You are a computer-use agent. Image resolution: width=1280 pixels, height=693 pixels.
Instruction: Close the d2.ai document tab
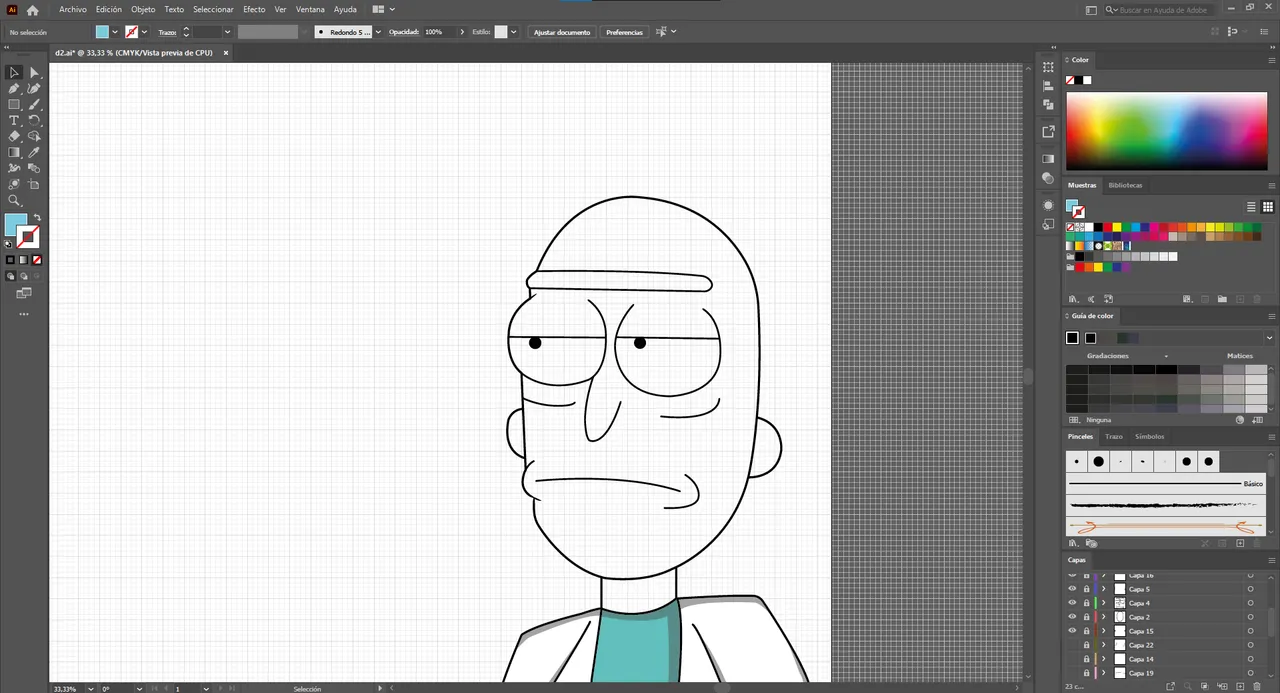click(226, 52)
